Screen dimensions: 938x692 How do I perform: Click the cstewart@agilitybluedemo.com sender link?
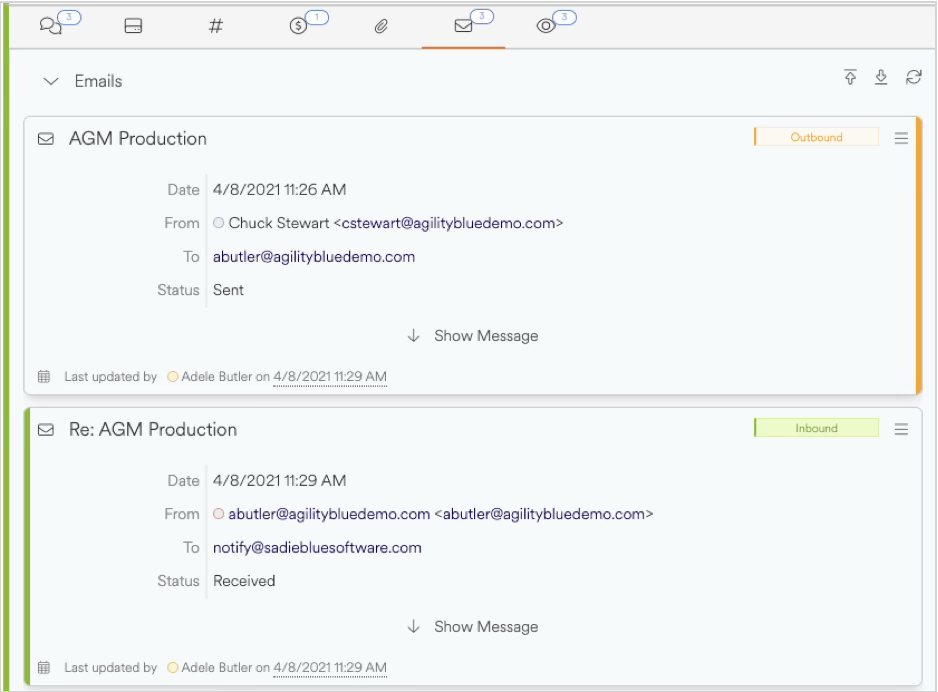pyautogui.click(x=449, y=223)
